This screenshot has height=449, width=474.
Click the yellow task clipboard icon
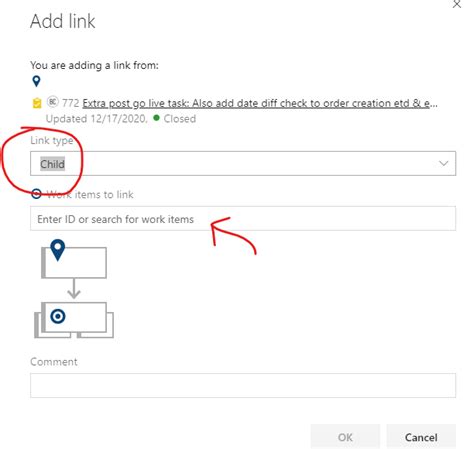tap(37, 103)
